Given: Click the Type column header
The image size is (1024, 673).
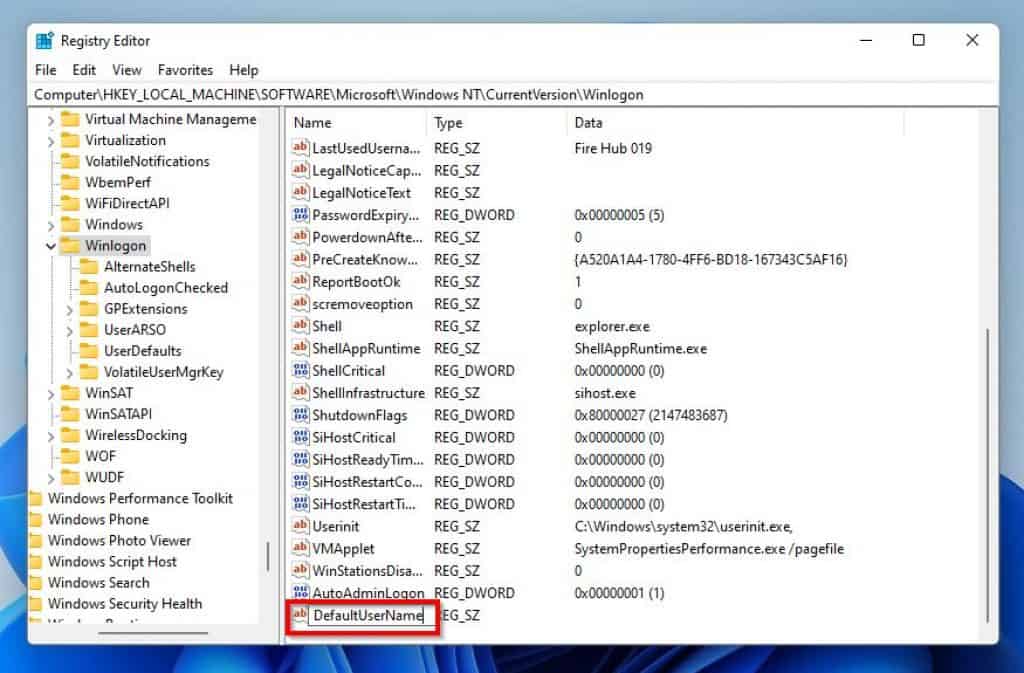Looking at the screenshot, I should pos(497,123).
